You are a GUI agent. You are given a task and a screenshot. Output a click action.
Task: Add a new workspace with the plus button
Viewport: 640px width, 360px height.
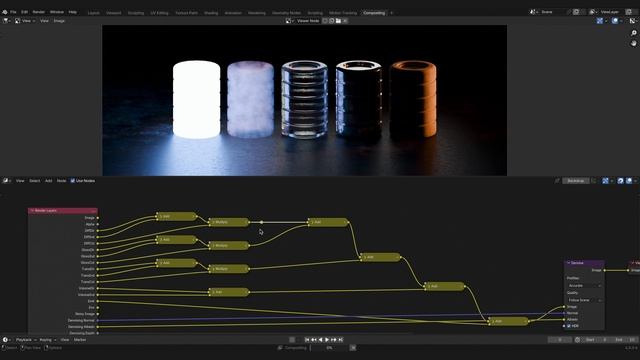pyautogui.click(x=391, y=13)
